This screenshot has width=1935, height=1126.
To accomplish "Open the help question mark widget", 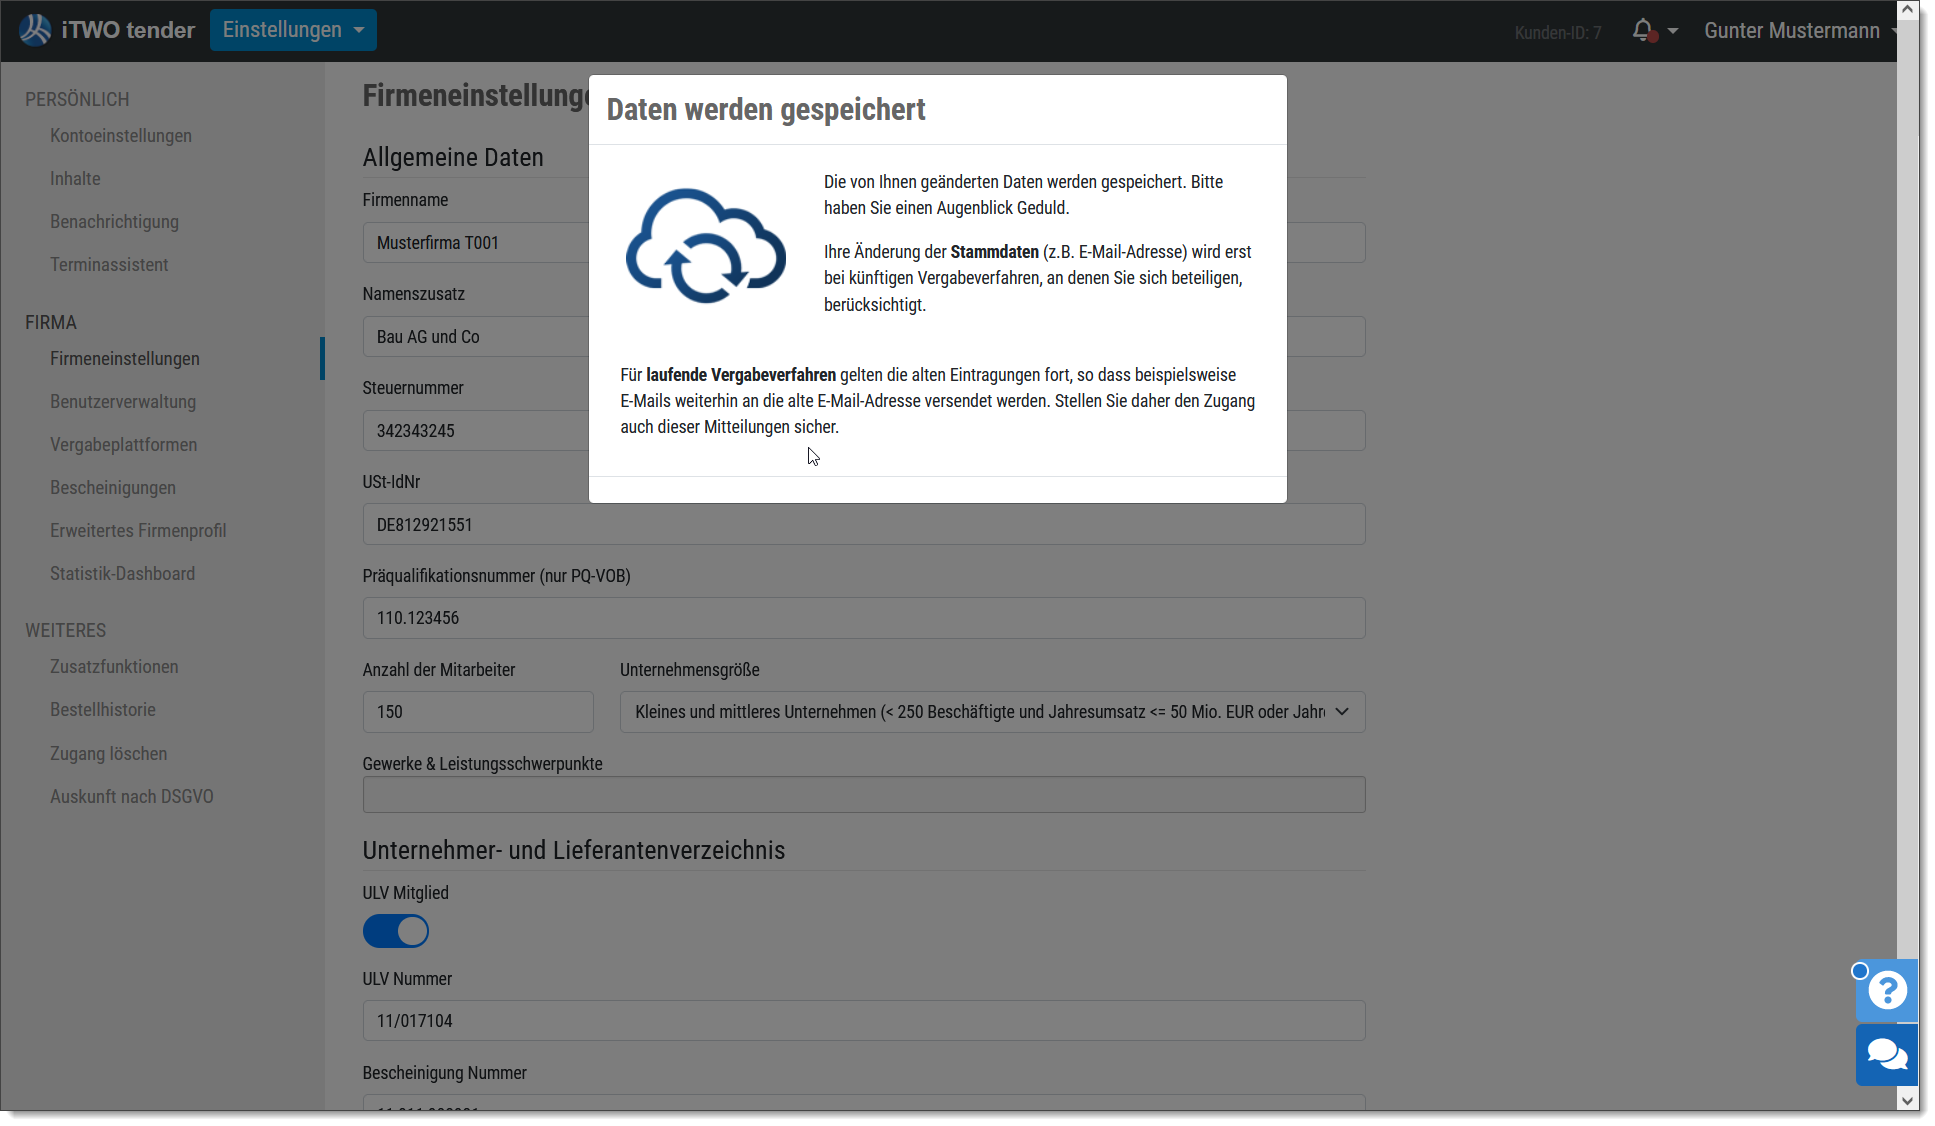I will [x=1887, y=990].
